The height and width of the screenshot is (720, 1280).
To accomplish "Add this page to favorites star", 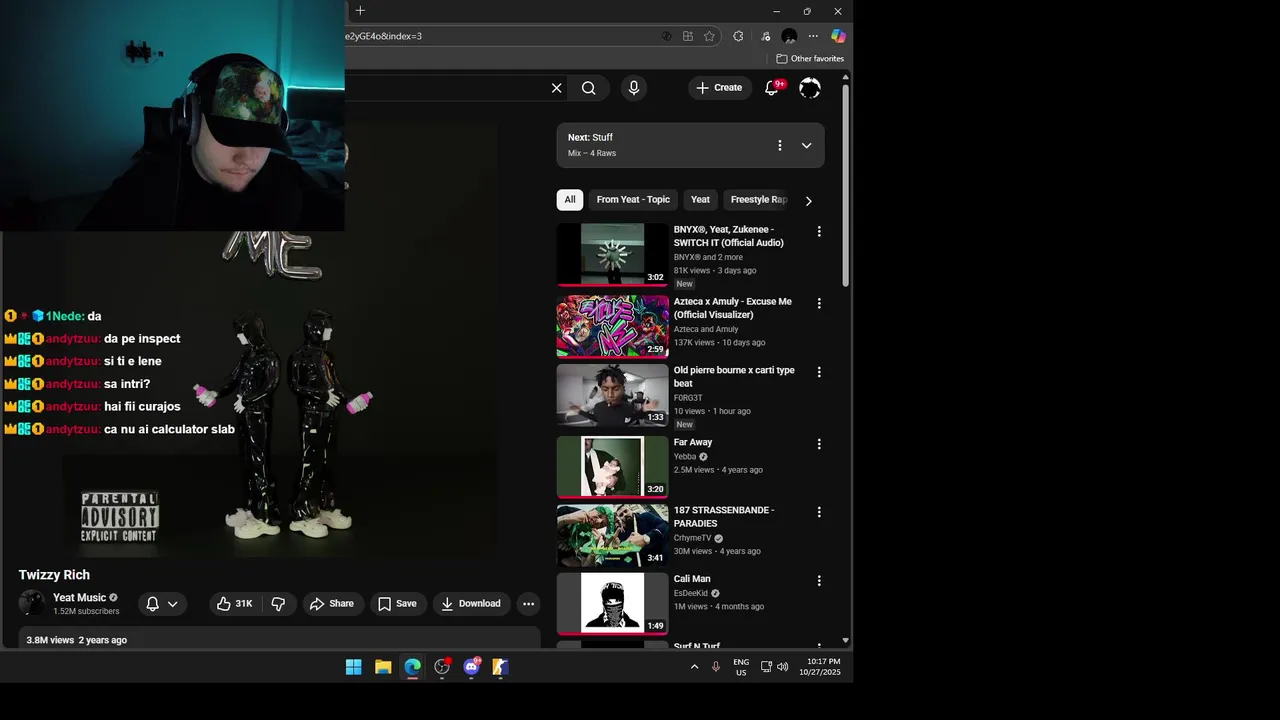I will point(709,36).
